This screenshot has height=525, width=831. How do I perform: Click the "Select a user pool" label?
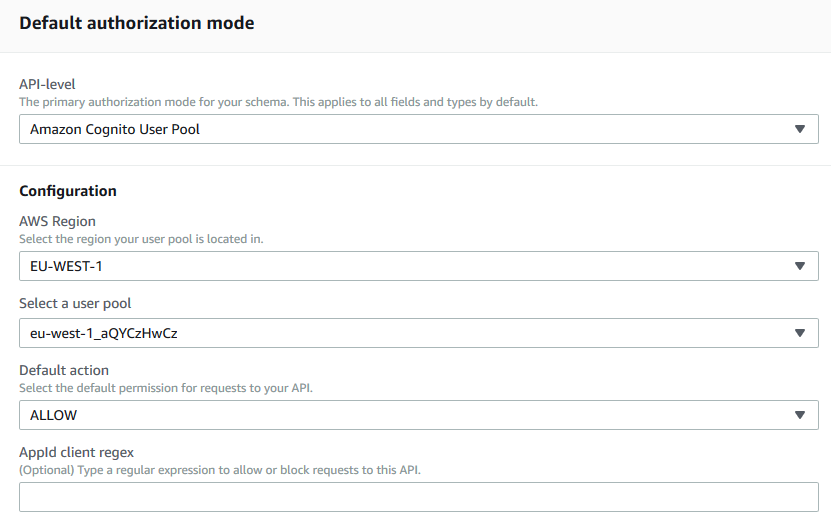75,303
